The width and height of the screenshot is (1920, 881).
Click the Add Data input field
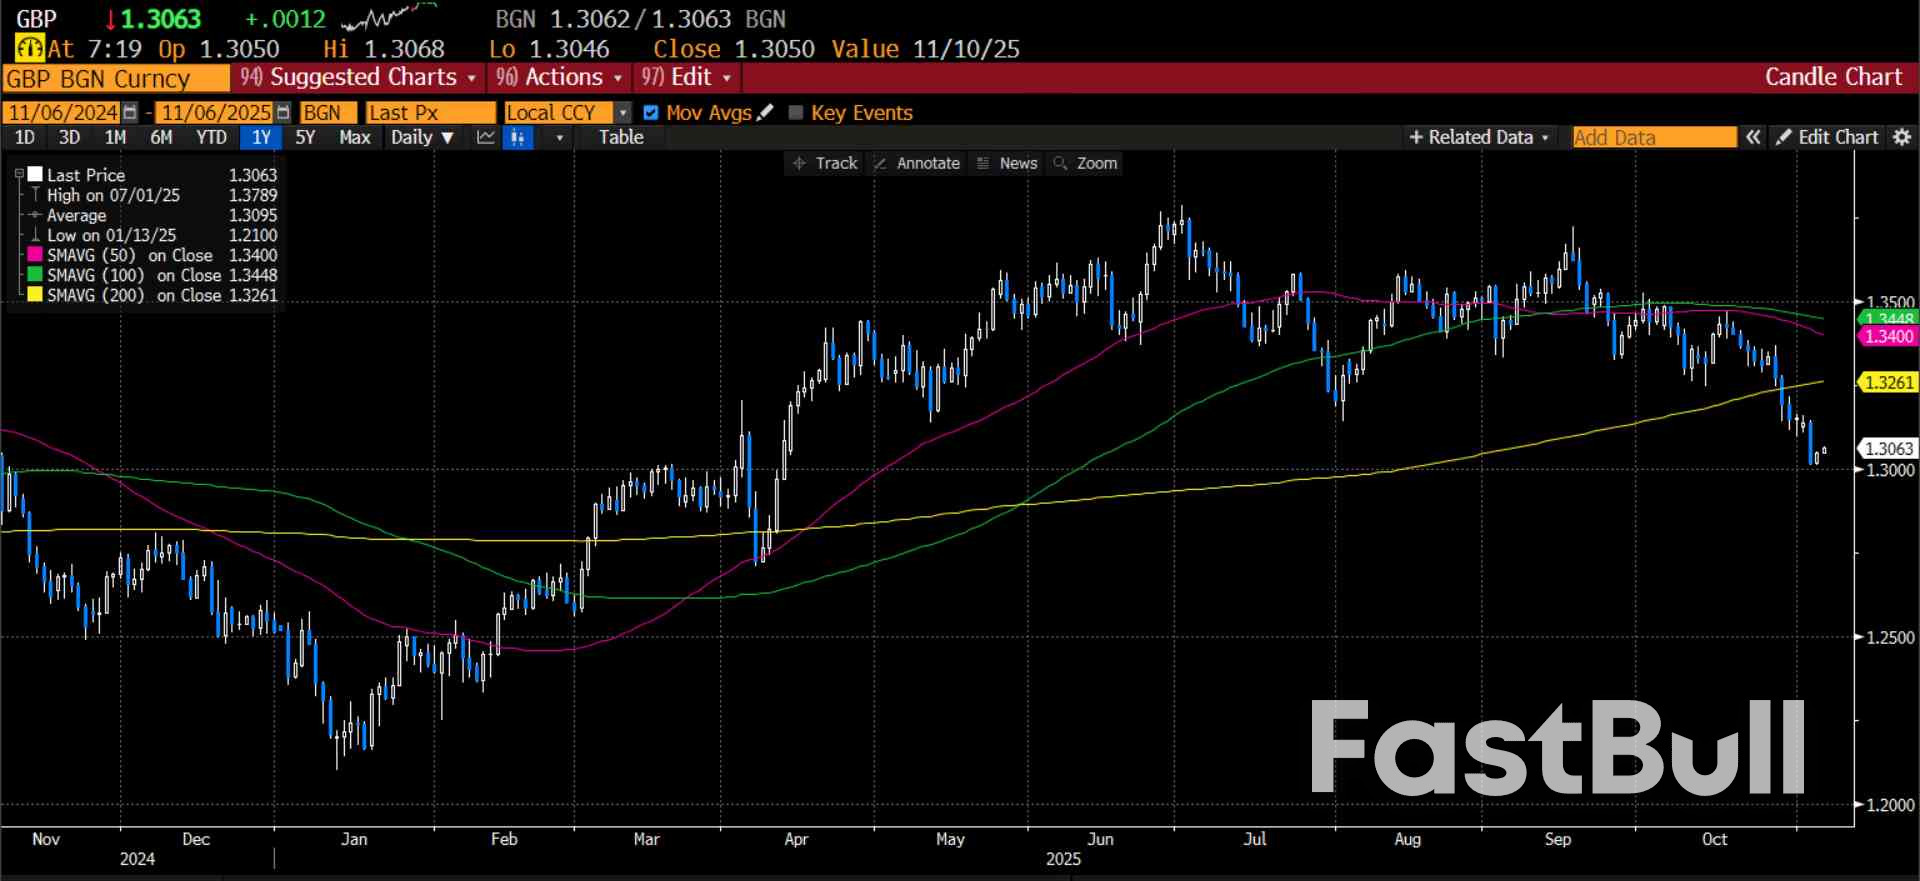pyautogui.click(x=1654, y=138)
